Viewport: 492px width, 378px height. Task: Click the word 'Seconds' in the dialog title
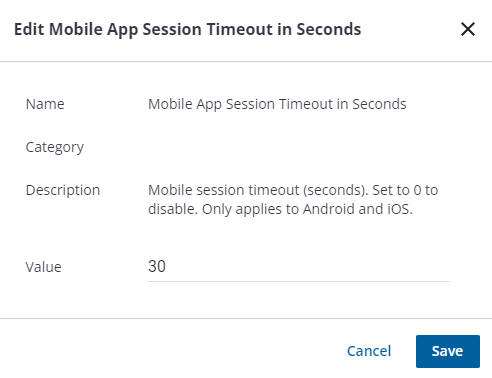tap(329, 29)
